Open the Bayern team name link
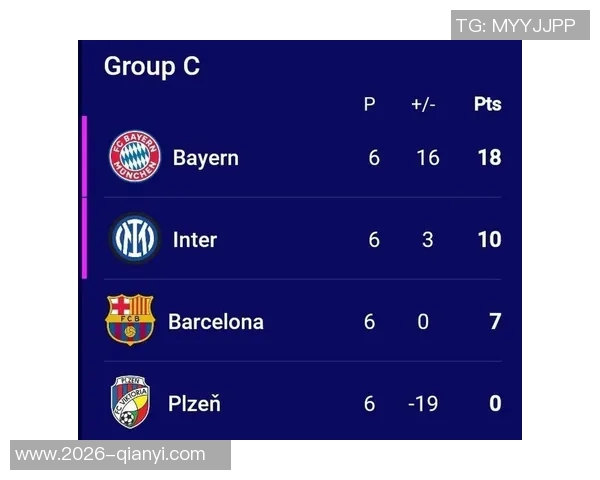 [205, 158]
